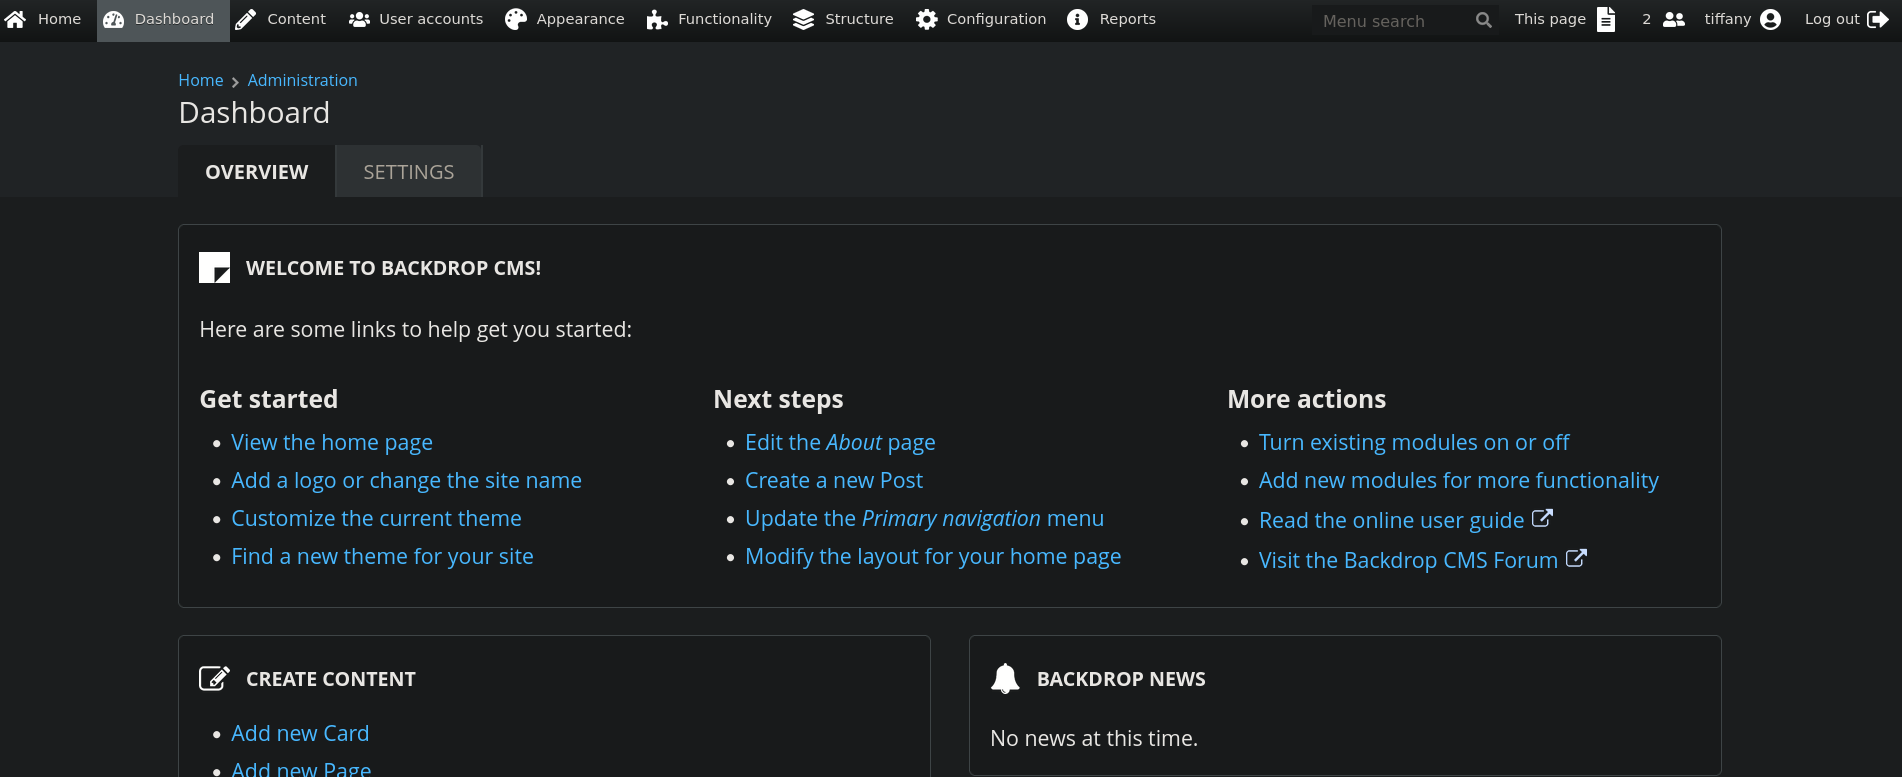Click the Create Content edit icon
Viewport: 1902px width, 777px height.
point(214,678)
